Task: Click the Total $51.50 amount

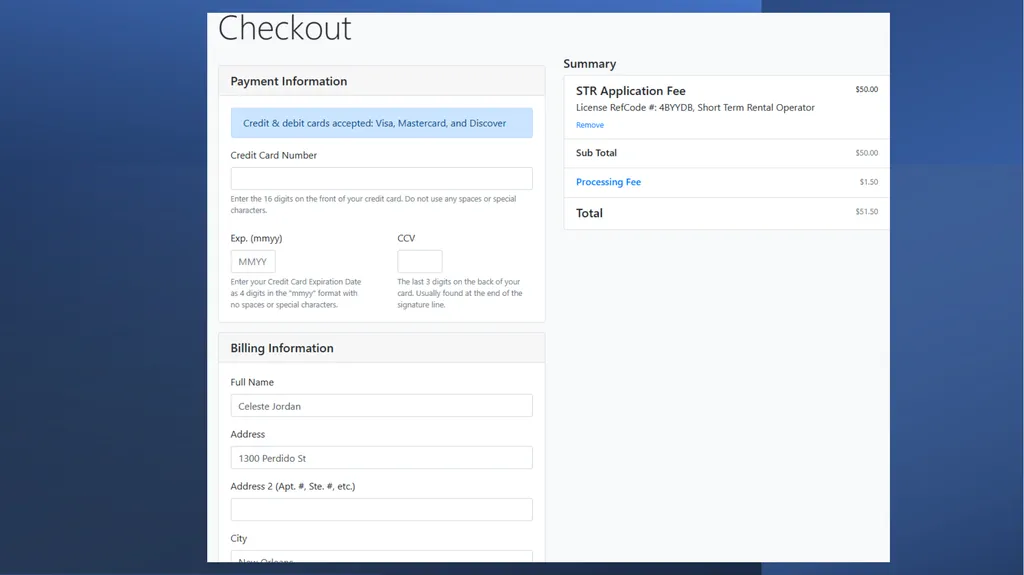Action: pos(867,212)
